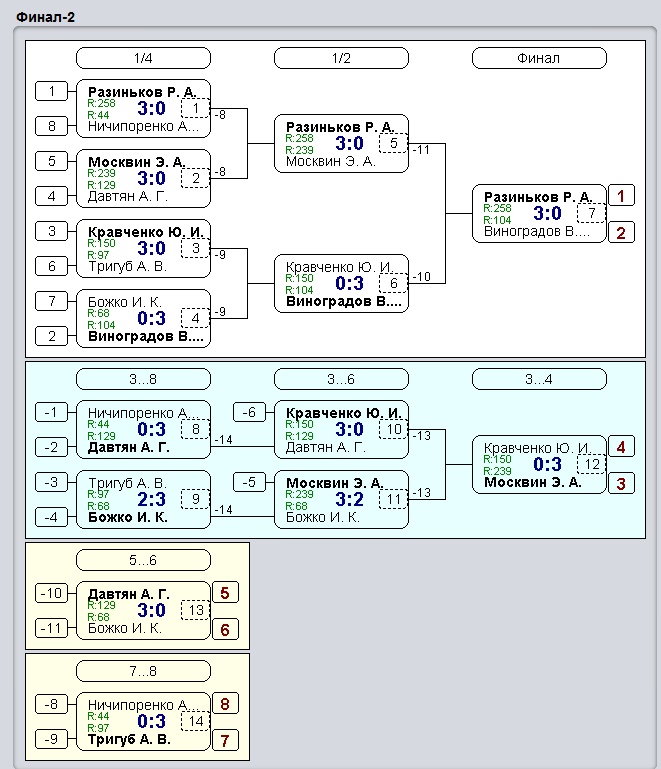
Task: Click the -4 loser slot box
Action: click(51, 517)
